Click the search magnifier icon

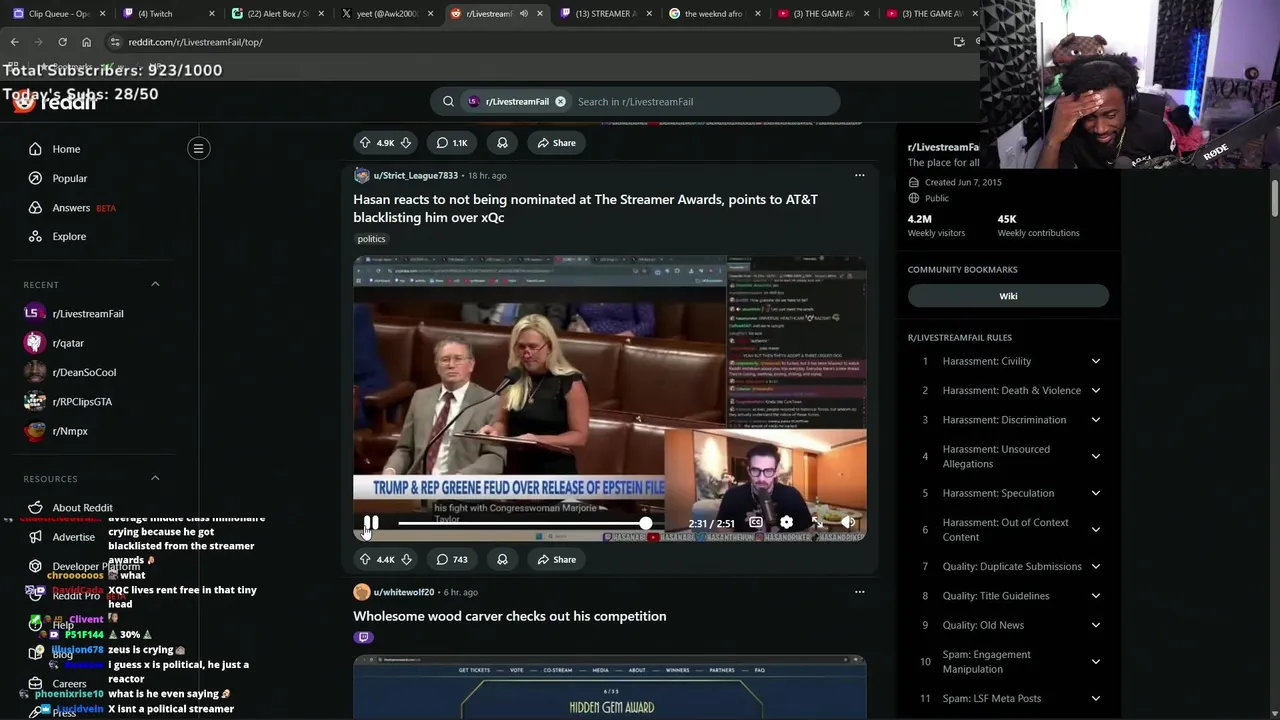tap(448, 101)
